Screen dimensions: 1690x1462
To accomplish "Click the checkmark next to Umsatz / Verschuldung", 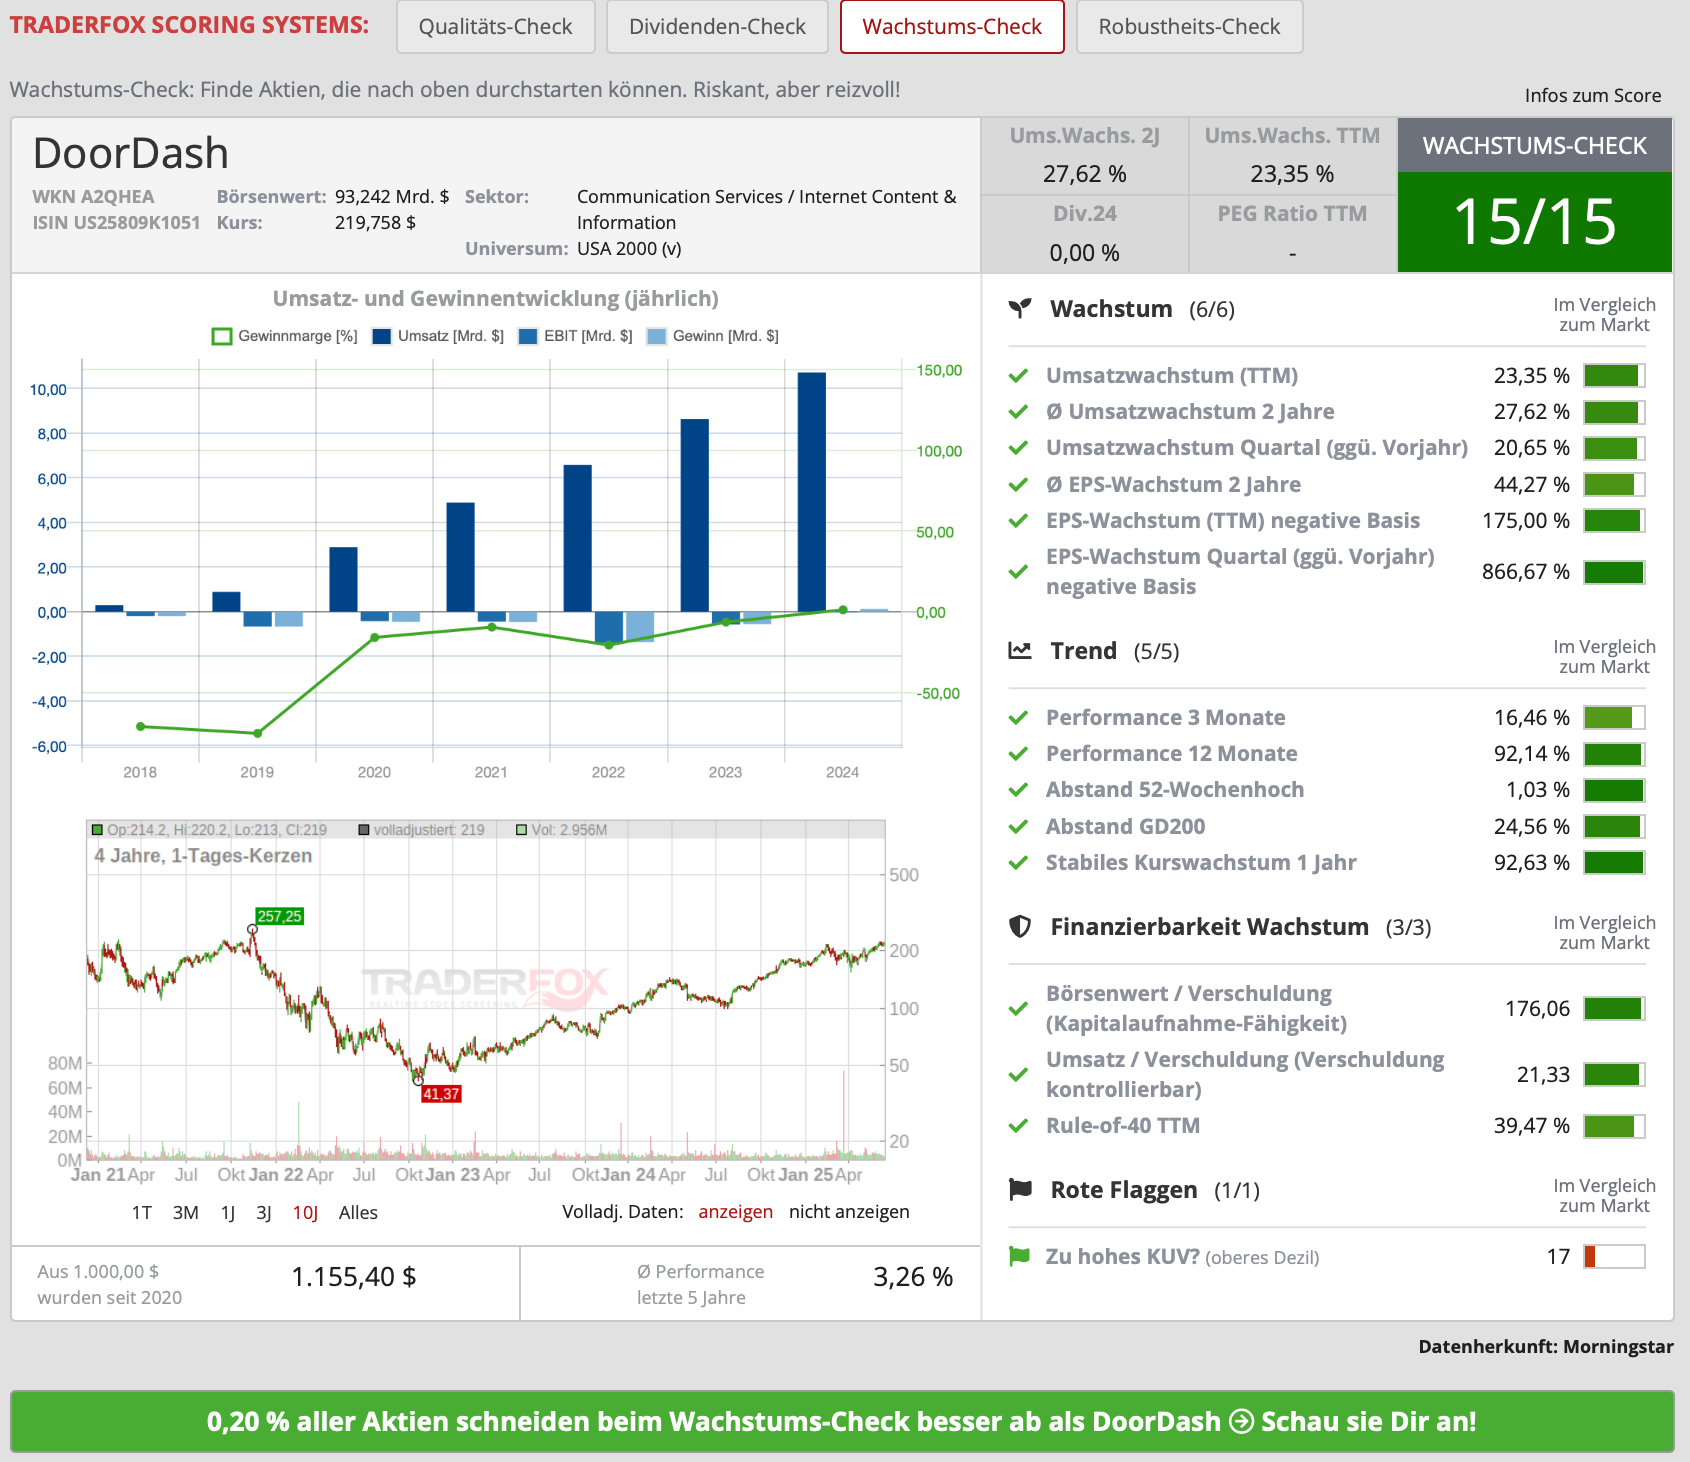I will (x=1019, y=1075).
